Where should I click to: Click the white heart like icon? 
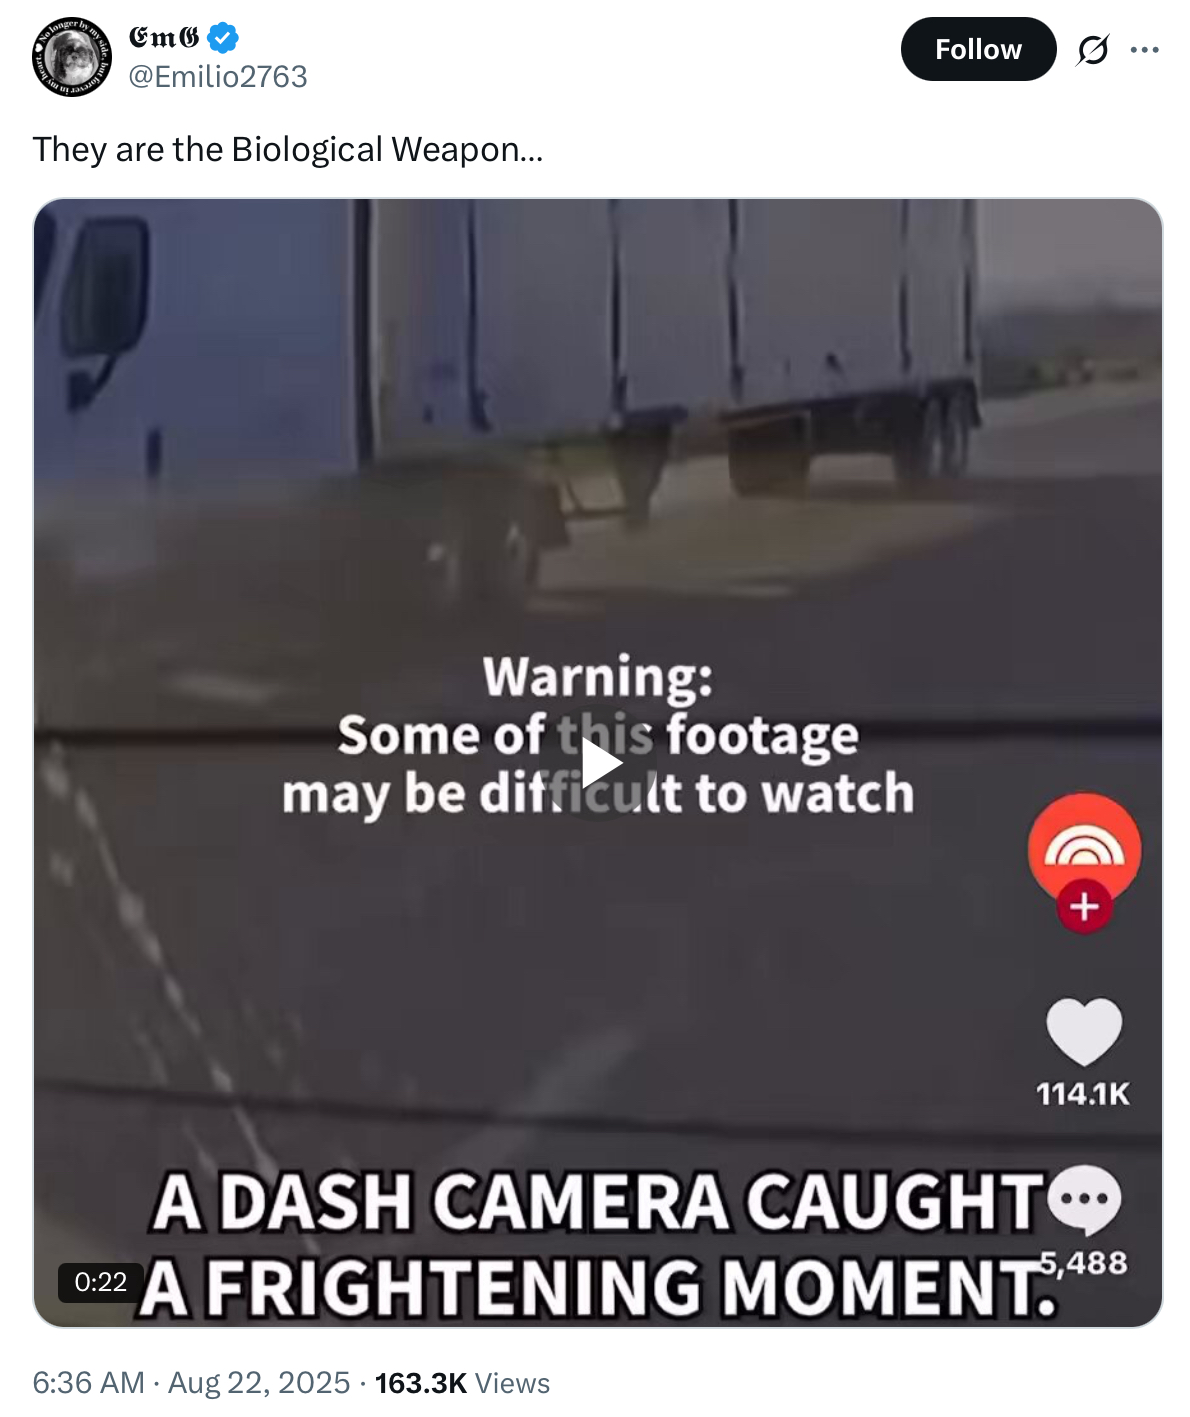click(x=1084, y=1032)
